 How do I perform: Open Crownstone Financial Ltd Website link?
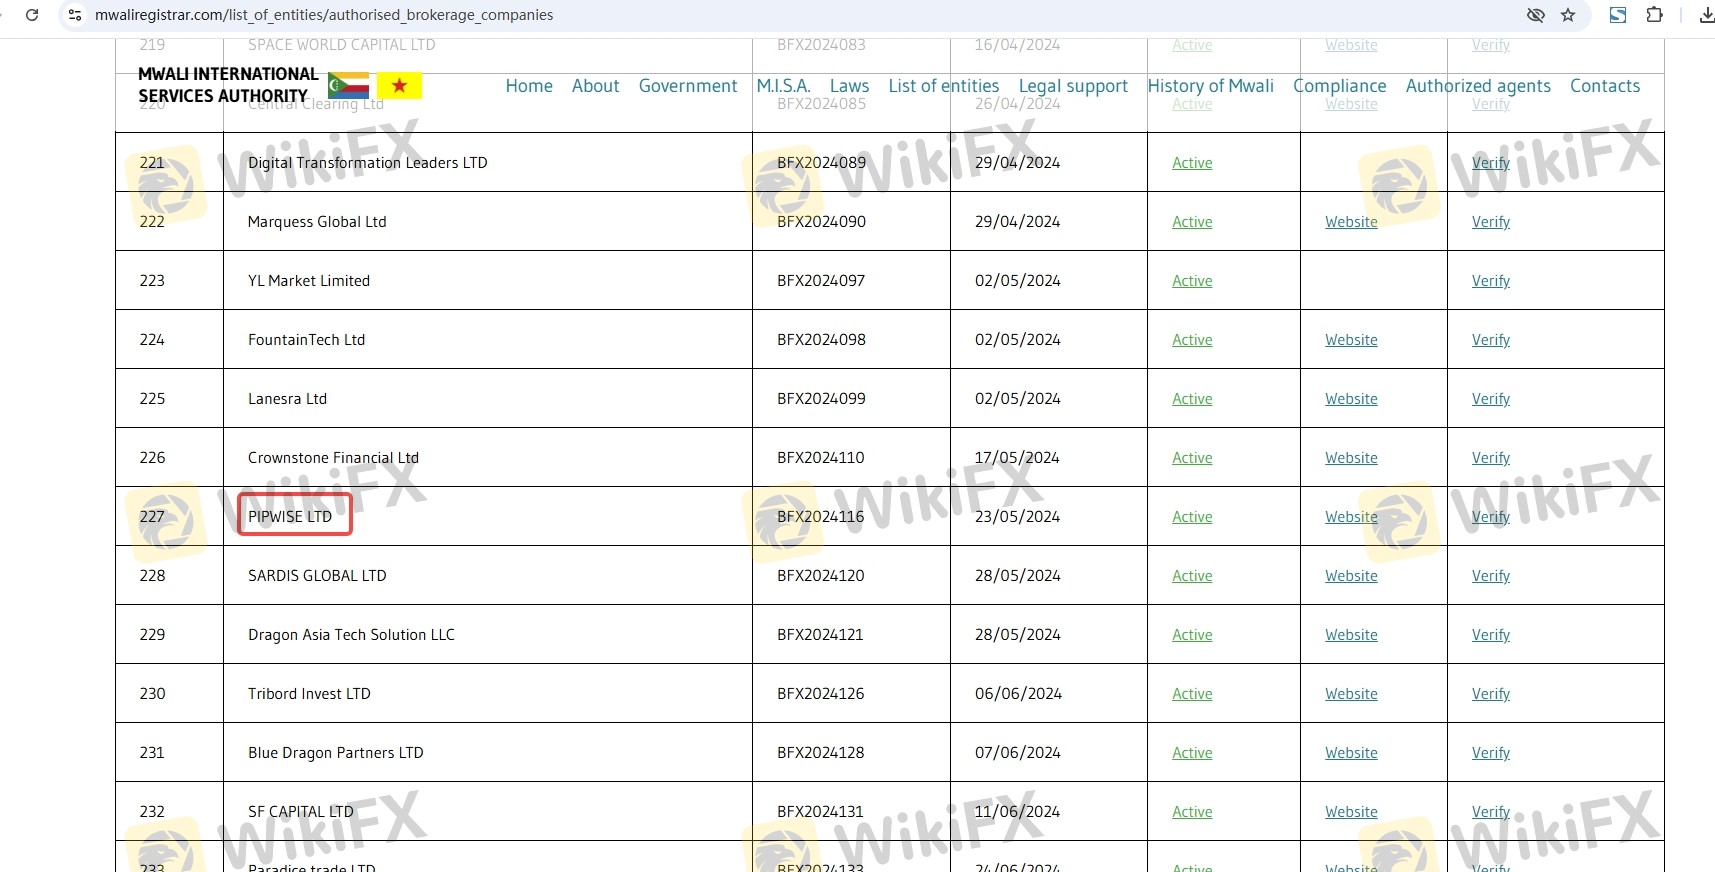pyautogui.click(x=1351, y=458)
